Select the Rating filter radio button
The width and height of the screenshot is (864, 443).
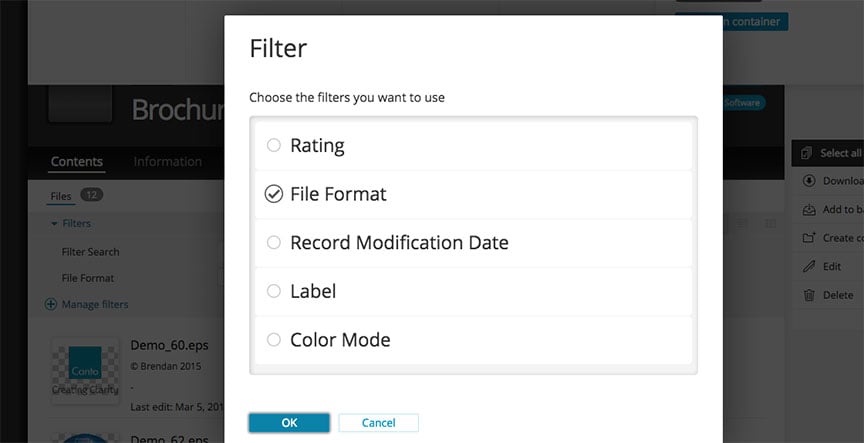tap(274, 145)
